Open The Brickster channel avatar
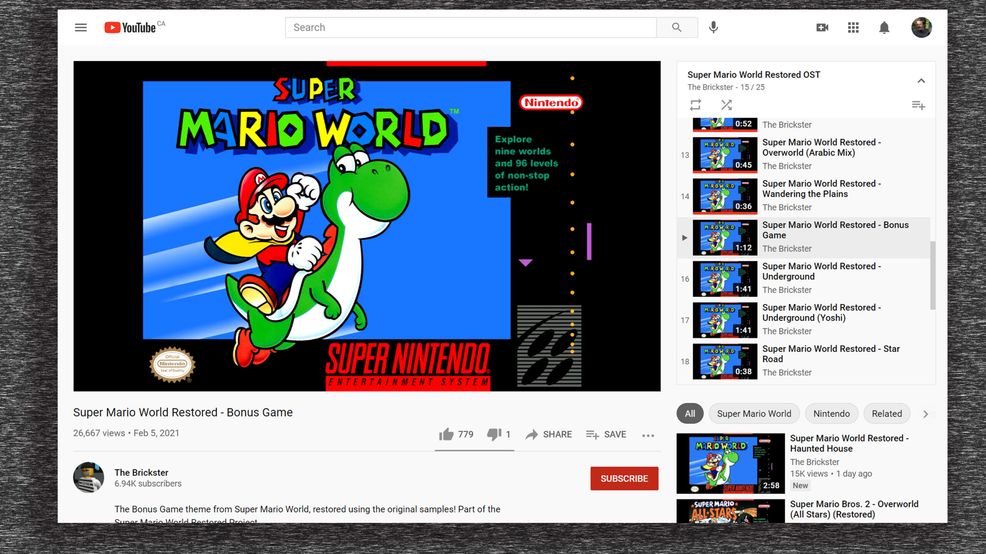 (x=89, y=477)
